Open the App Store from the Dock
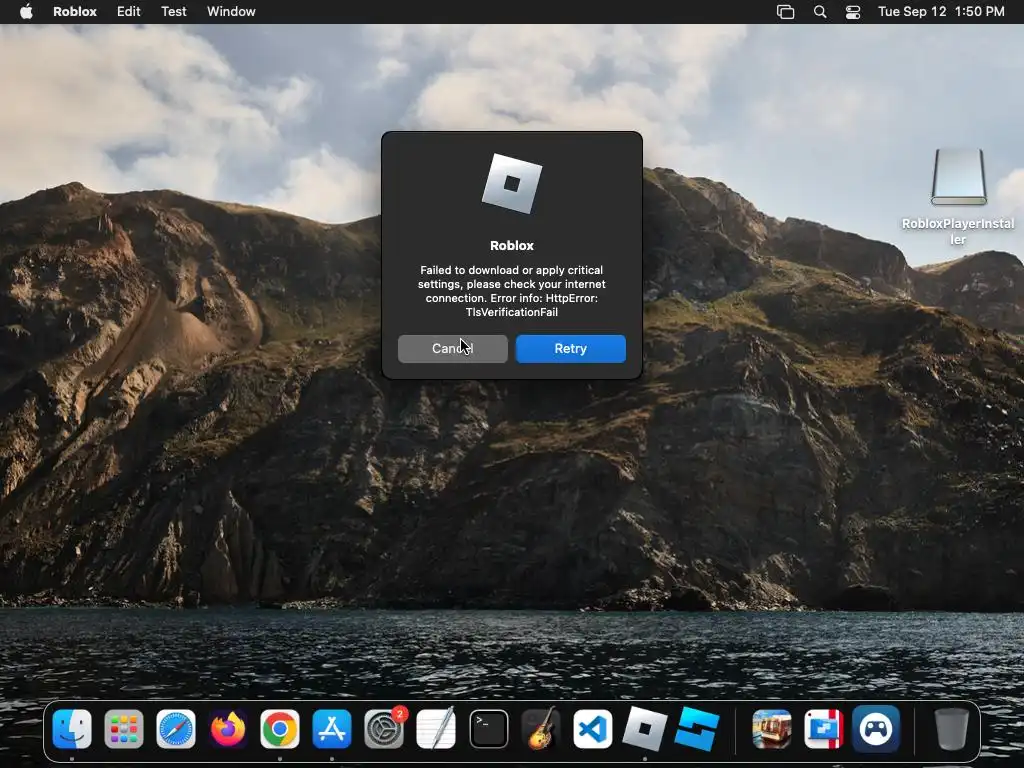Image resolution: width=1024 pixels, height=768 pixels. point(332,729)
